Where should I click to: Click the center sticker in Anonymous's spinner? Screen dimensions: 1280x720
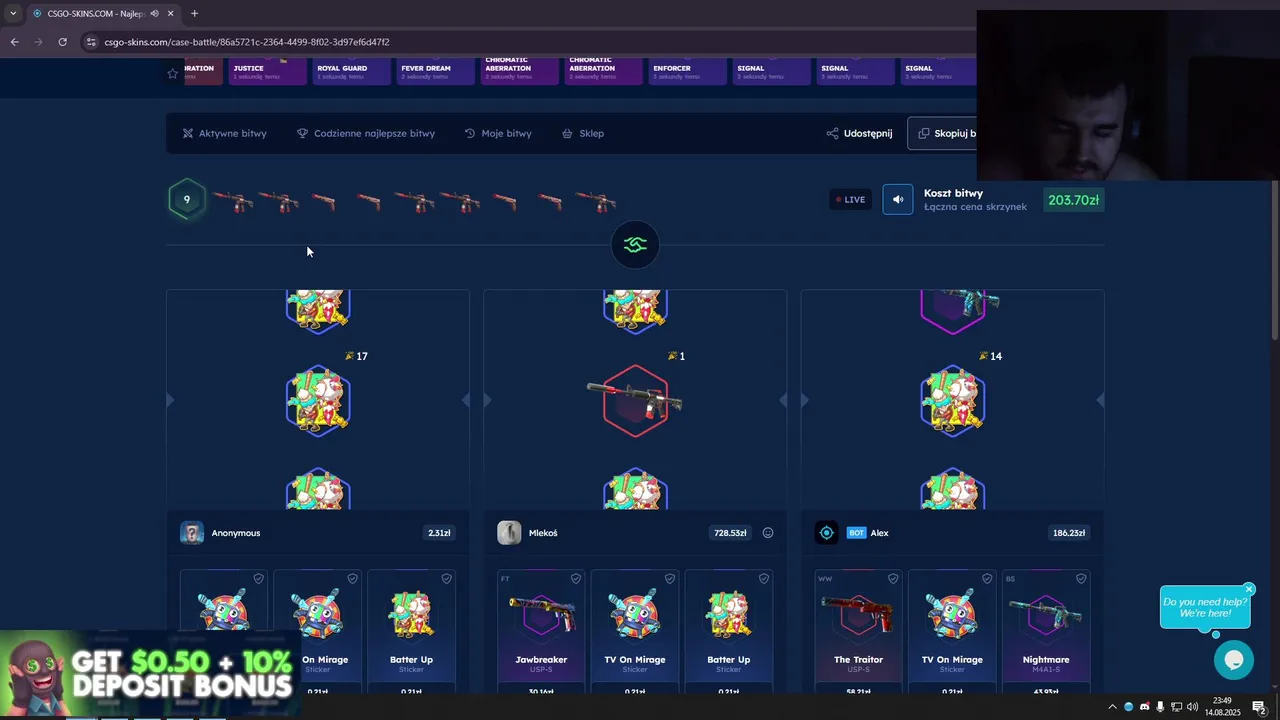pos(318,401)
